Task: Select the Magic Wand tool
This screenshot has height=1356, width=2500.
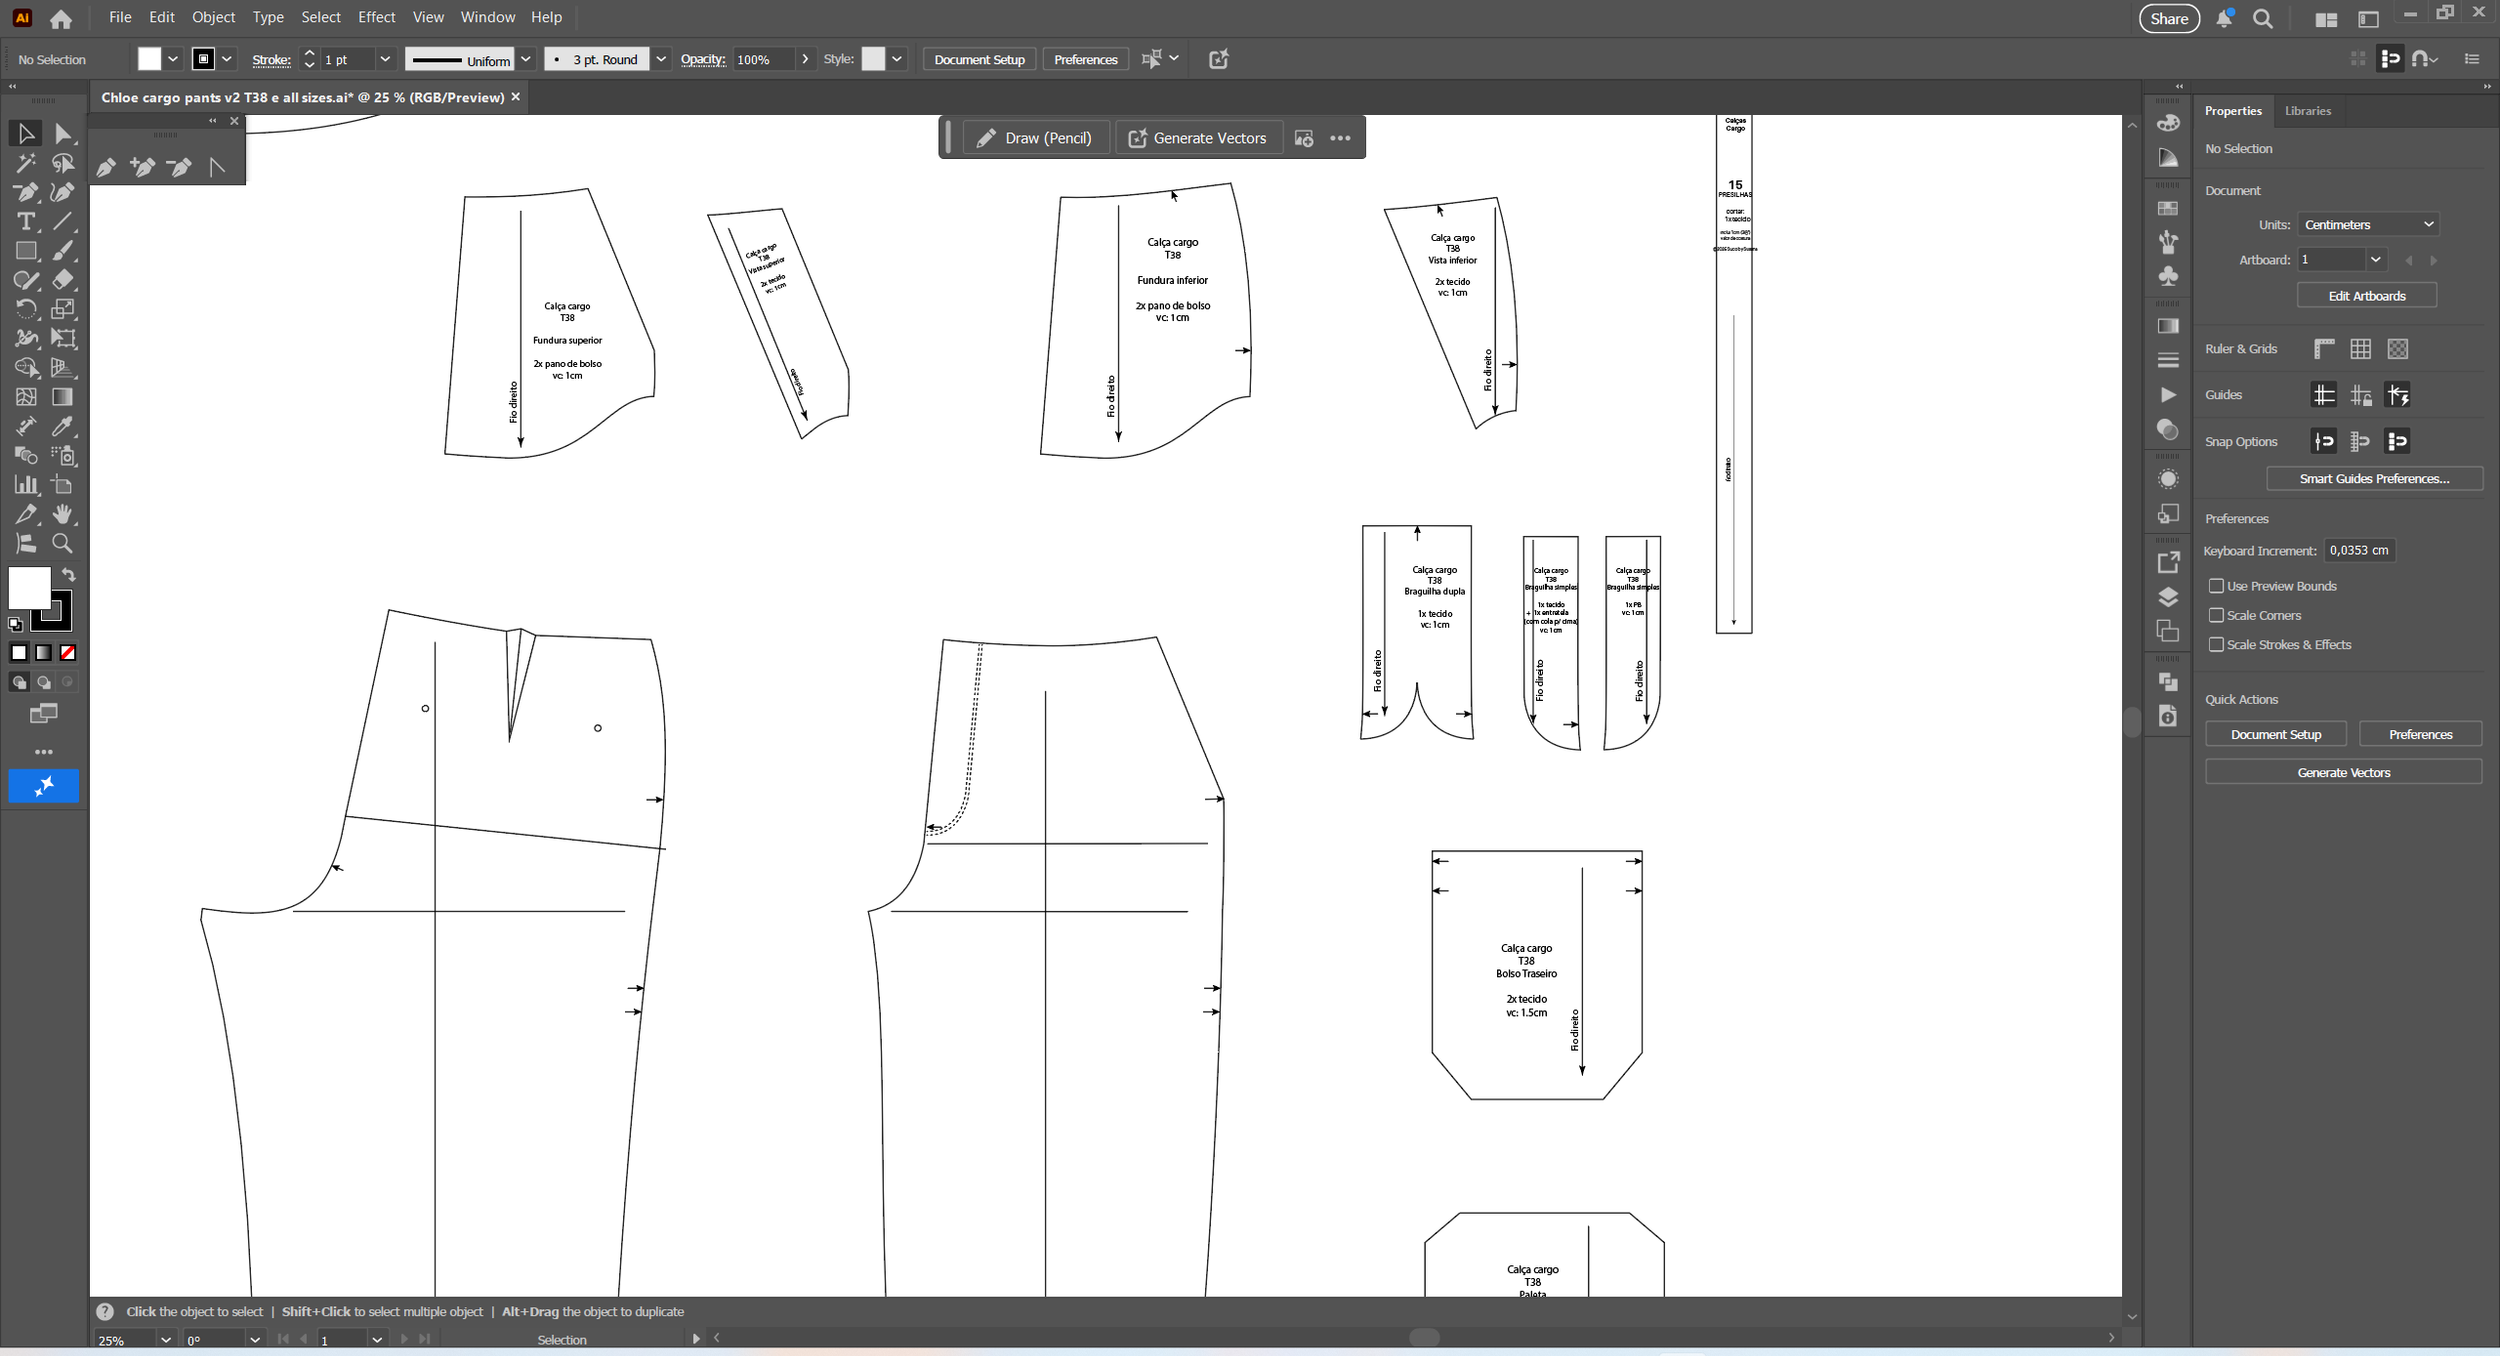Action: (x=26, y=163)
